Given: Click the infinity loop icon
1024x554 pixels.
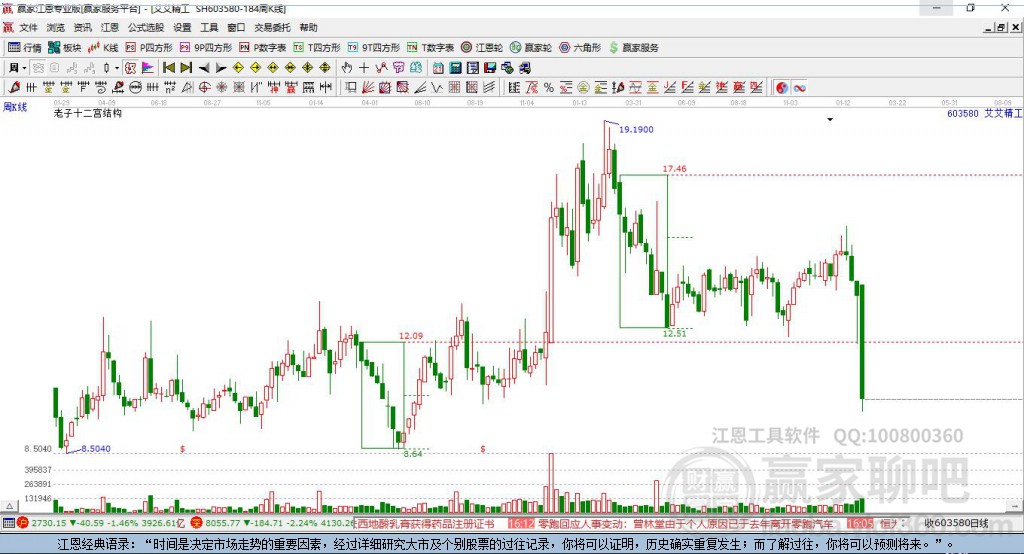Looking at the screenshot, I should pyautogui.click(x=799, y=88).
